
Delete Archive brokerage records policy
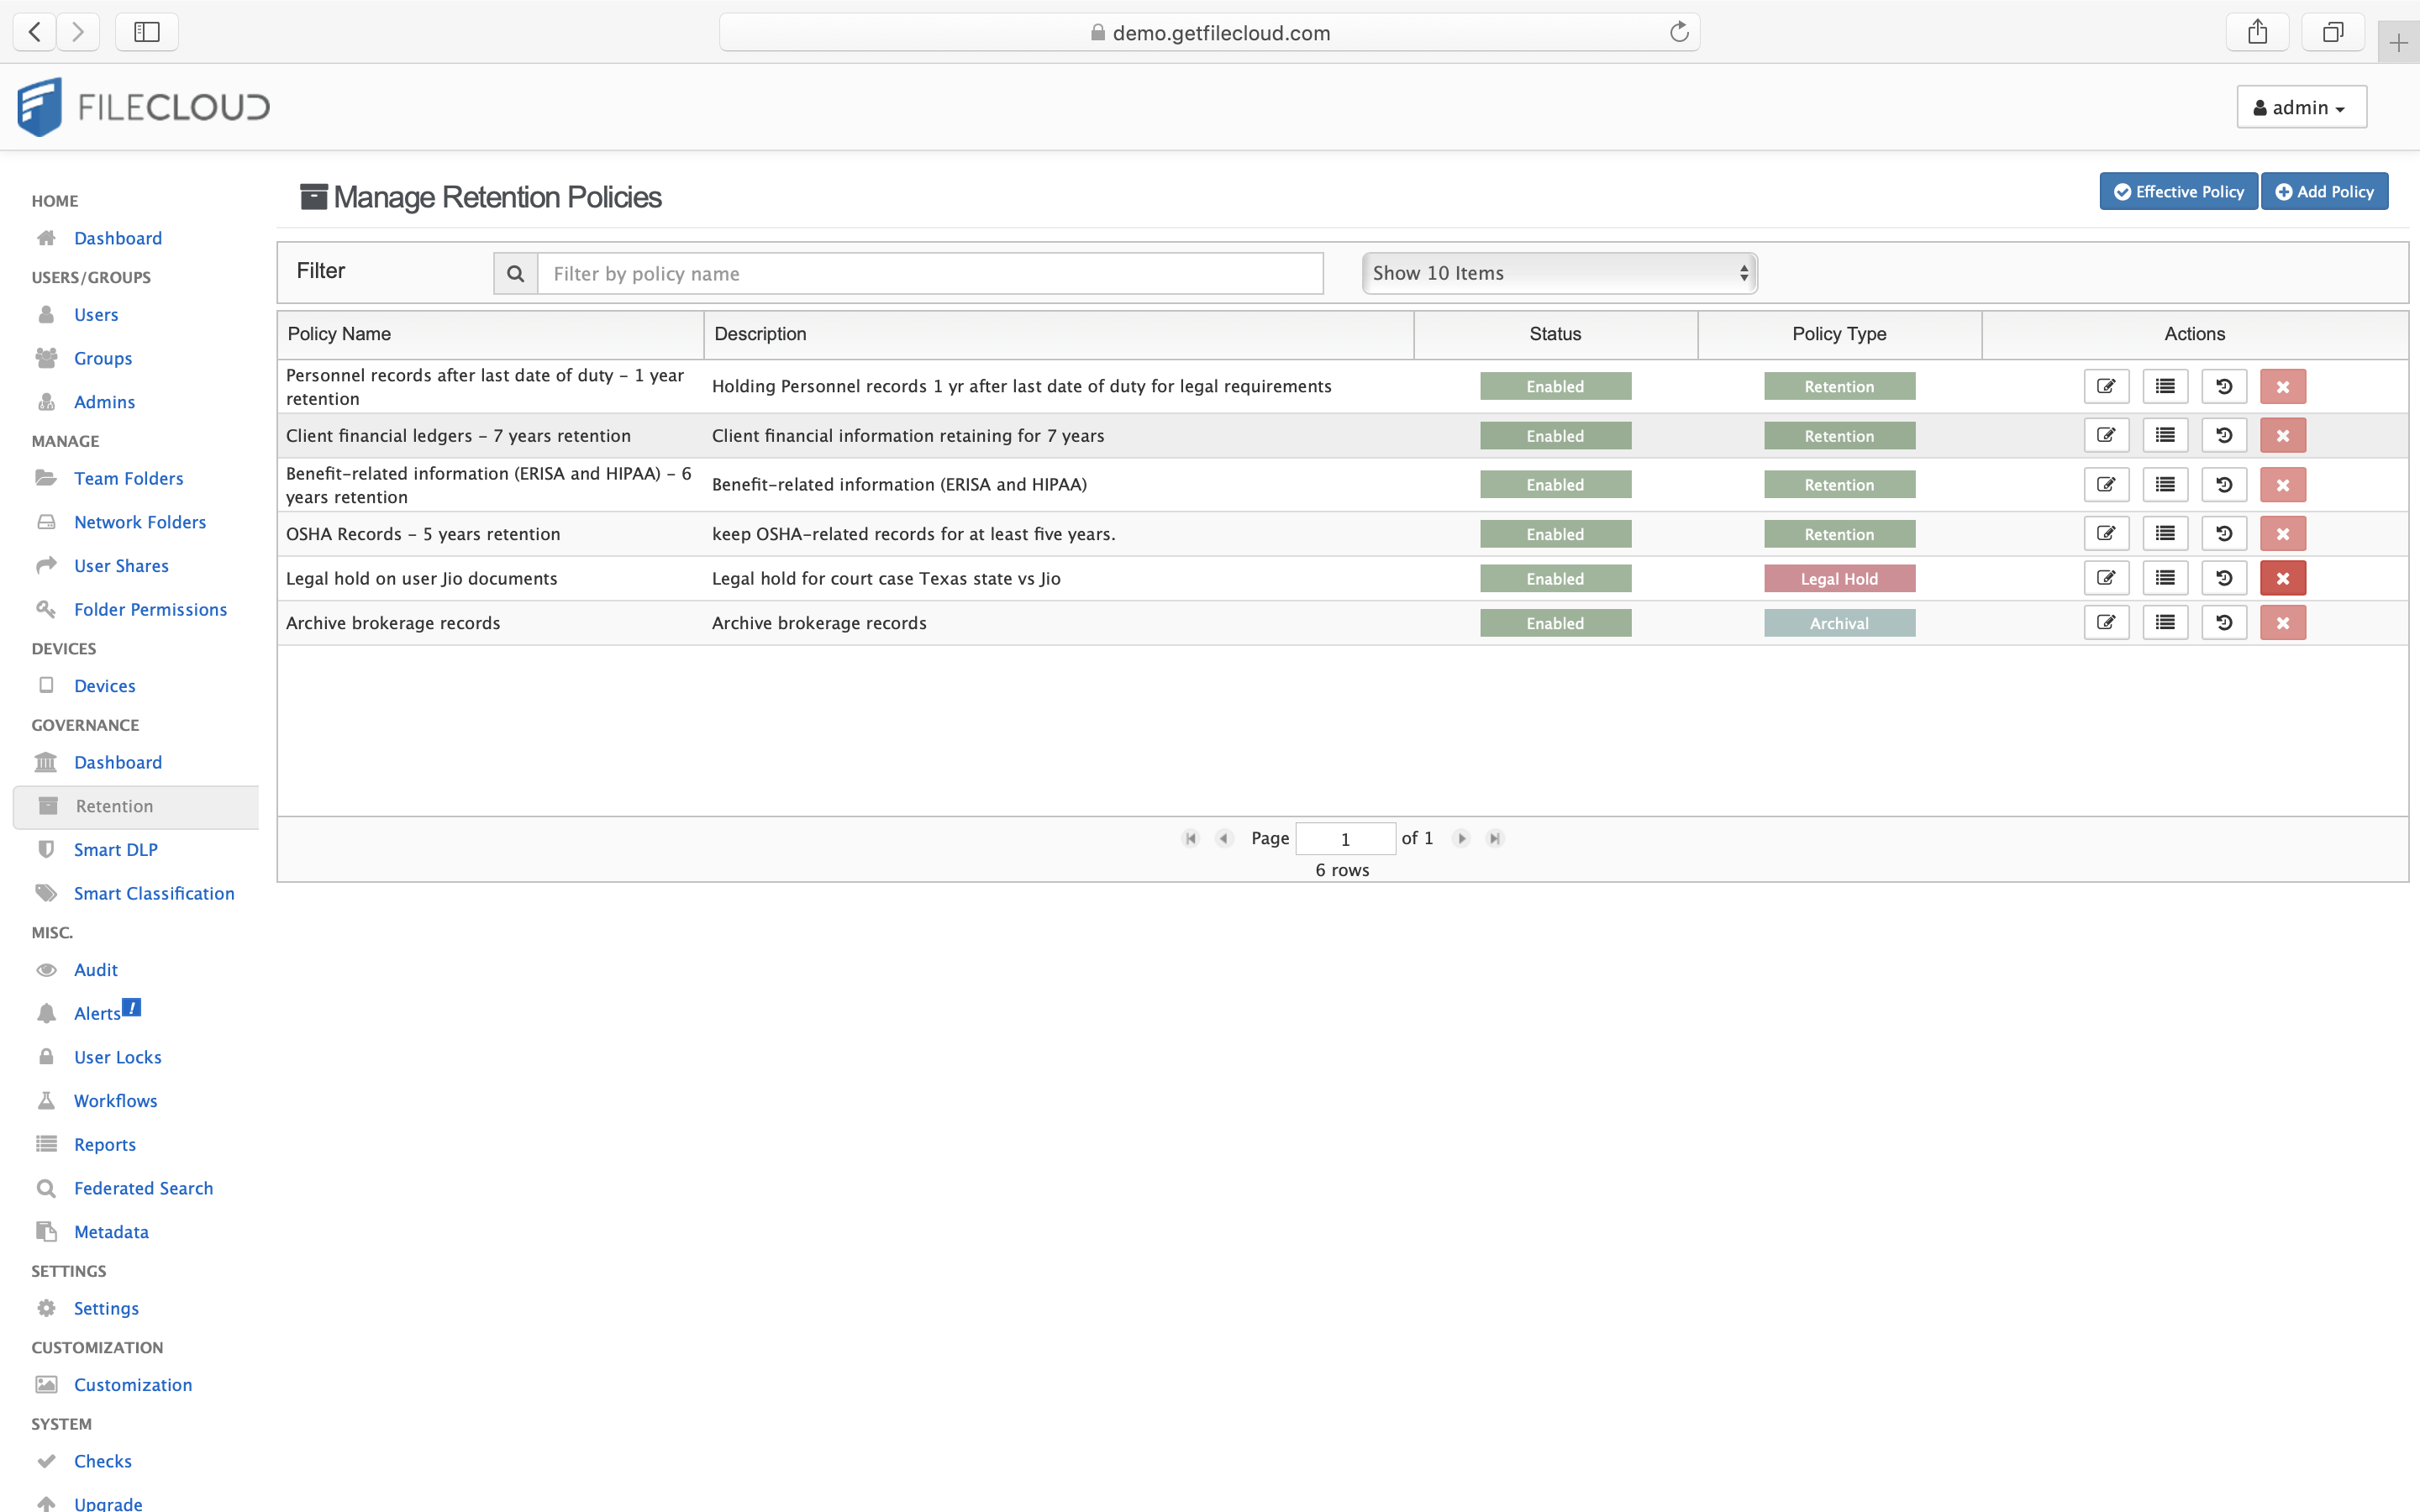2283,622
